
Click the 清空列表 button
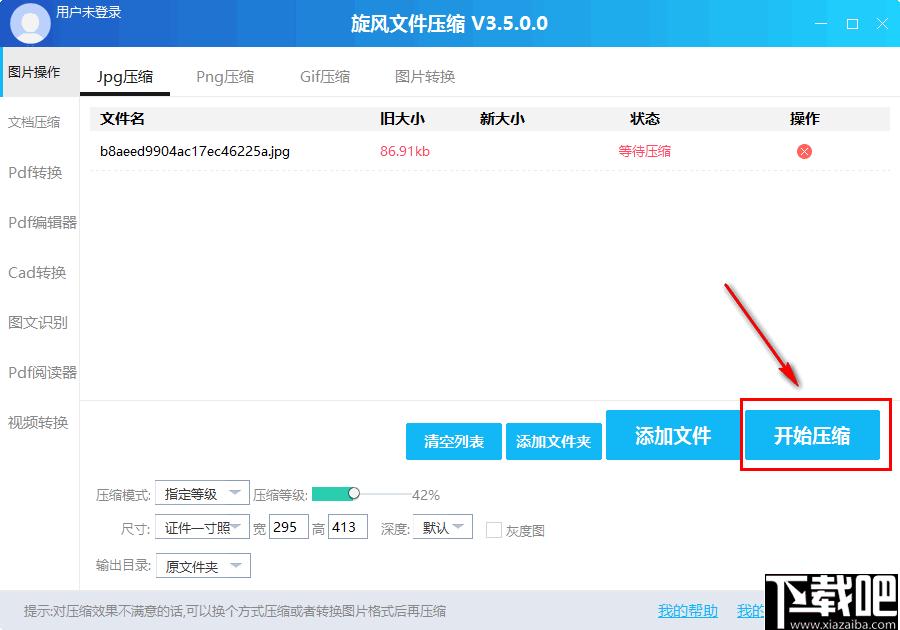[453, 441]
